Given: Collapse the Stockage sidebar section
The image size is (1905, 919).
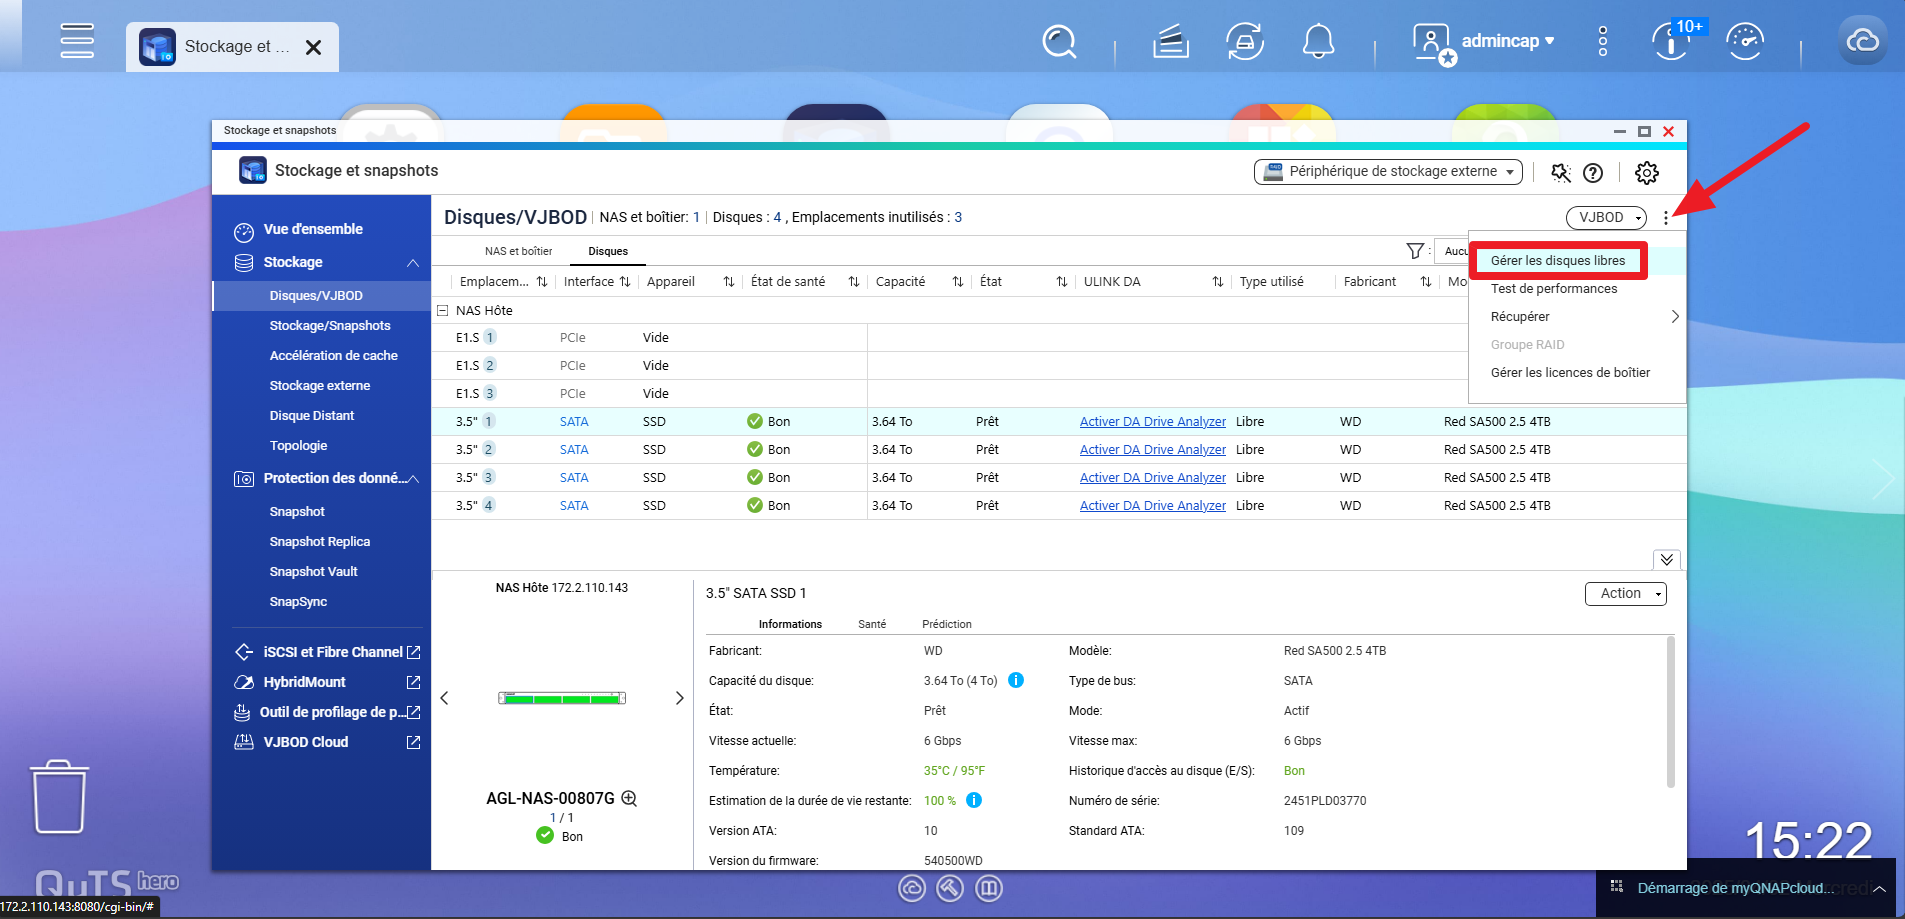Looking at the screenshot, I should pyautogui.click(x=413, y=263).
